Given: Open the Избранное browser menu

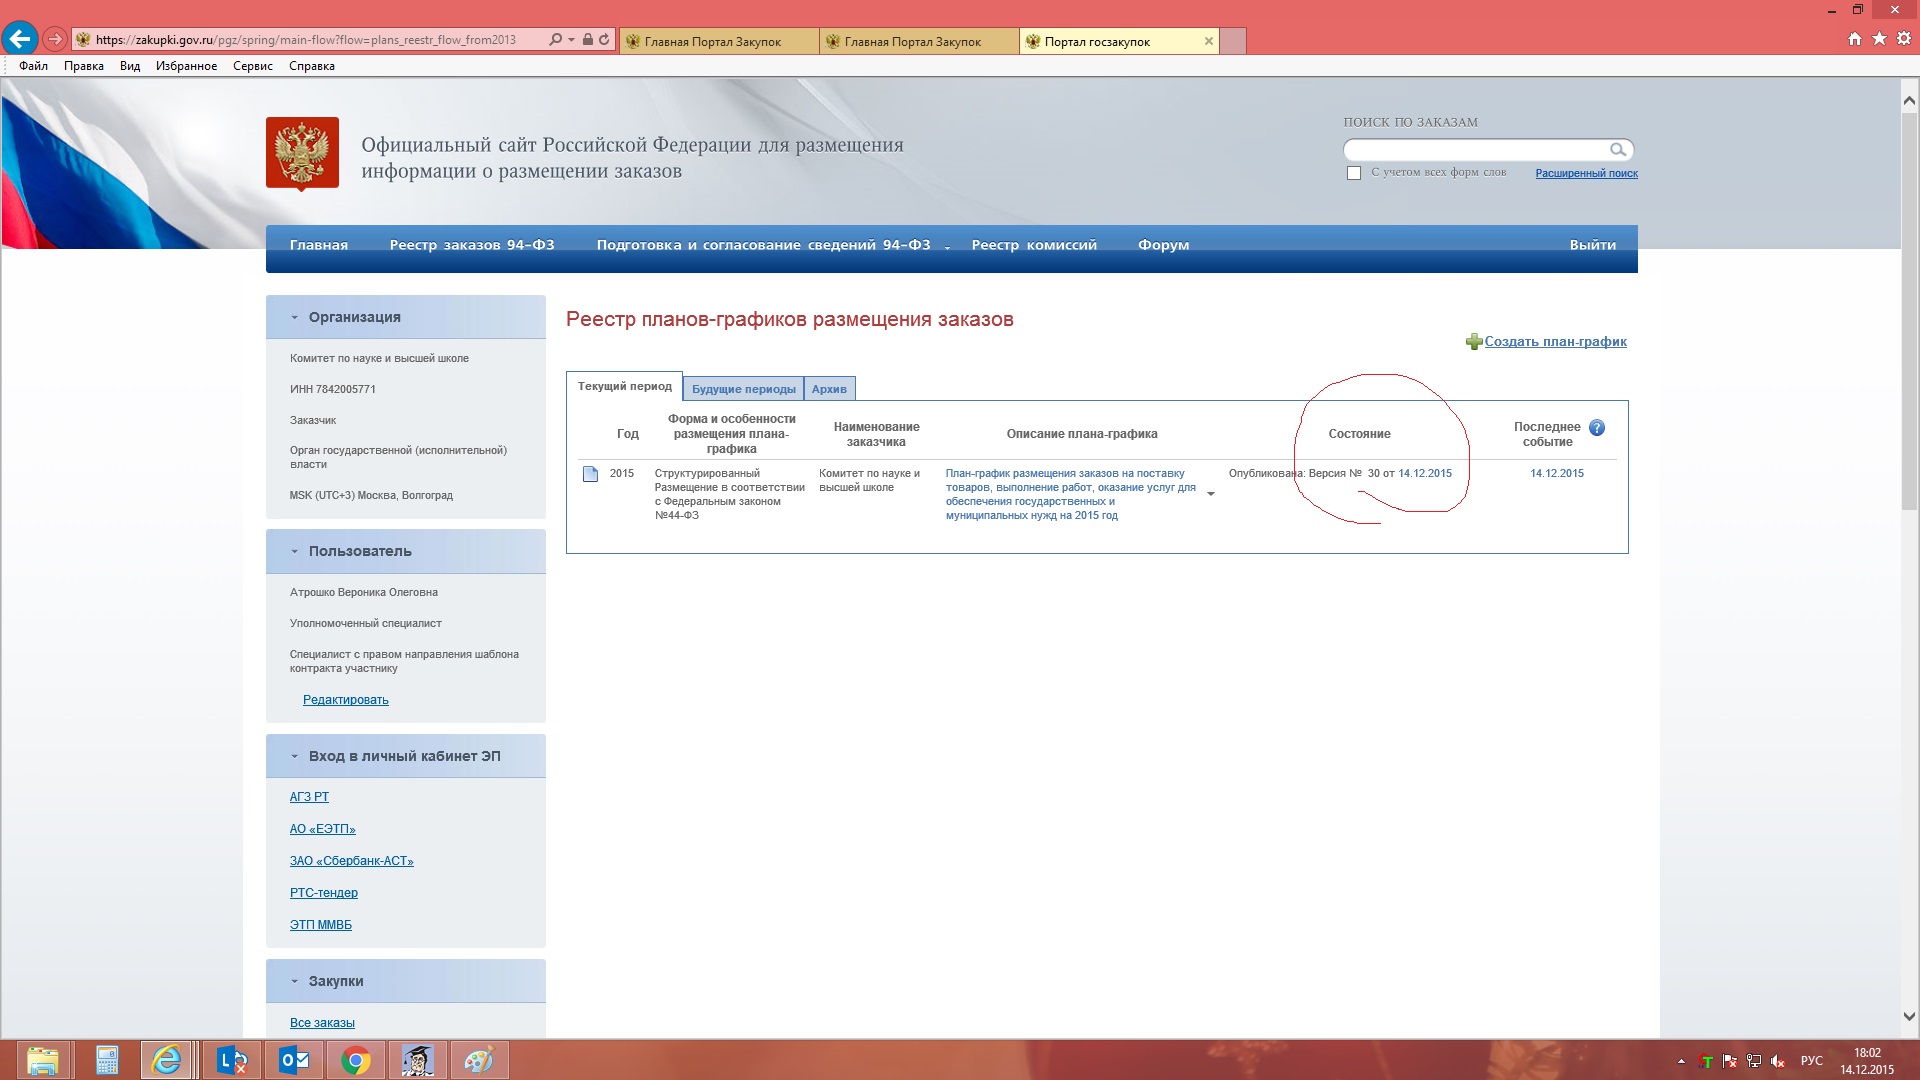Looking at the screenshot, I should tap(186, 66).
